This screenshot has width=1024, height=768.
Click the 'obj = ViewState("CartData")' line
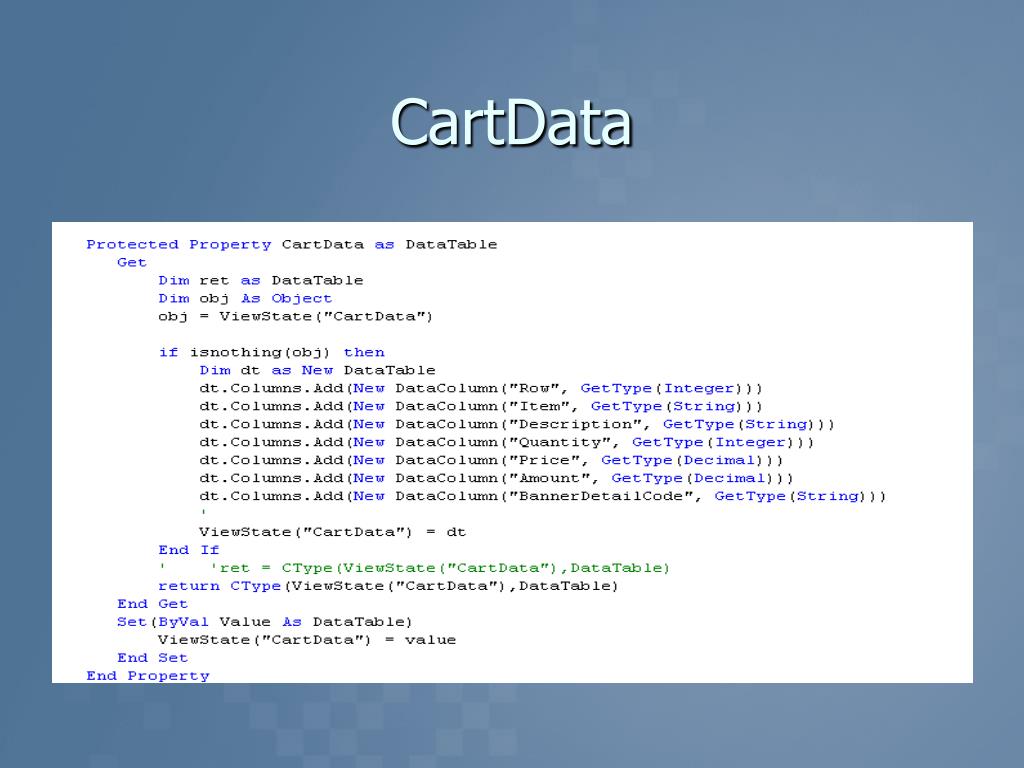pos(295,316)
